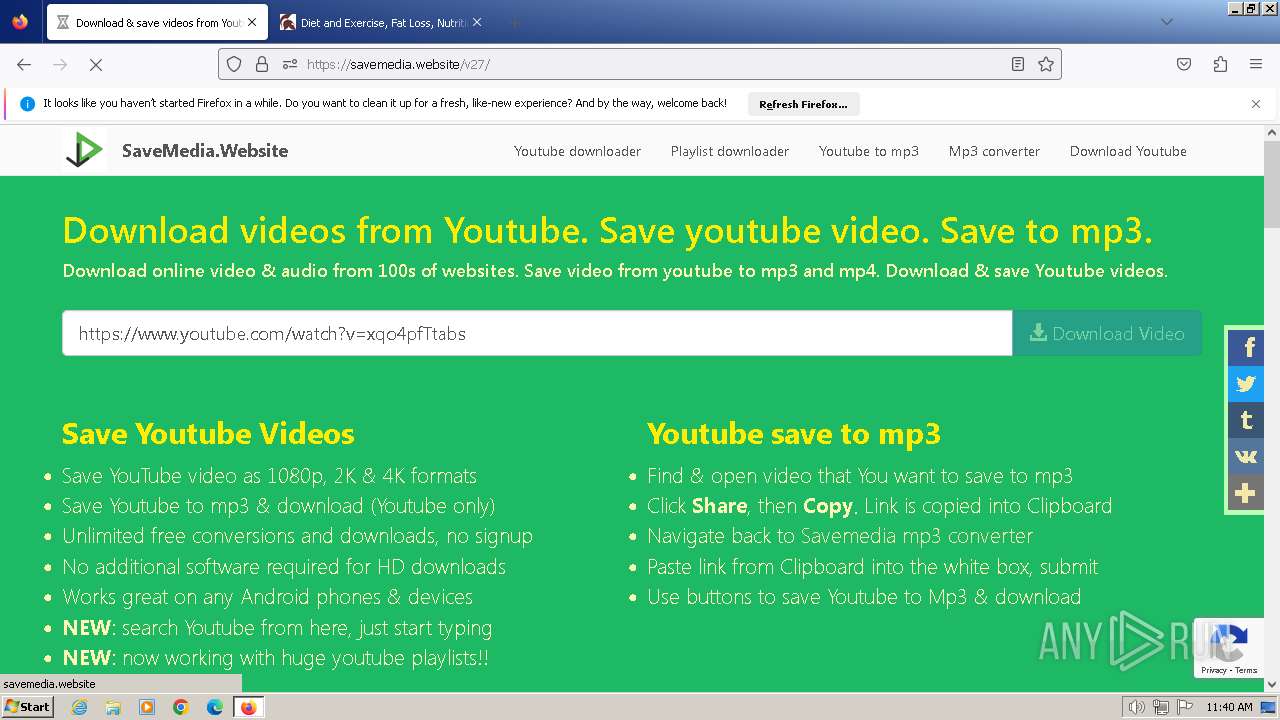This screenshot has height=720, width=1280.
Task: Open Internet Explorer from the taskbar
Action: (80, 707)
